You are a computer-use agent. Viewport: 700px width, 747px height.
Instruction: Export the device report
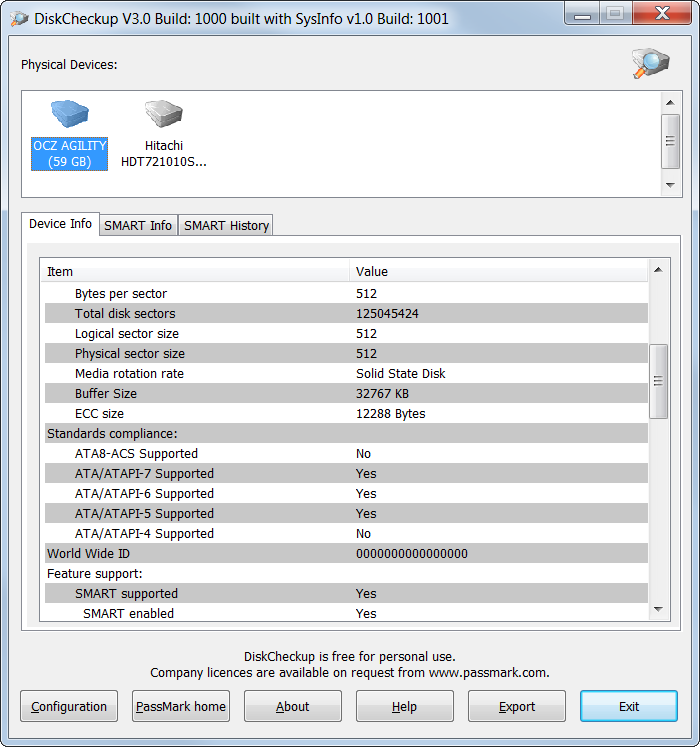point(517,706)
